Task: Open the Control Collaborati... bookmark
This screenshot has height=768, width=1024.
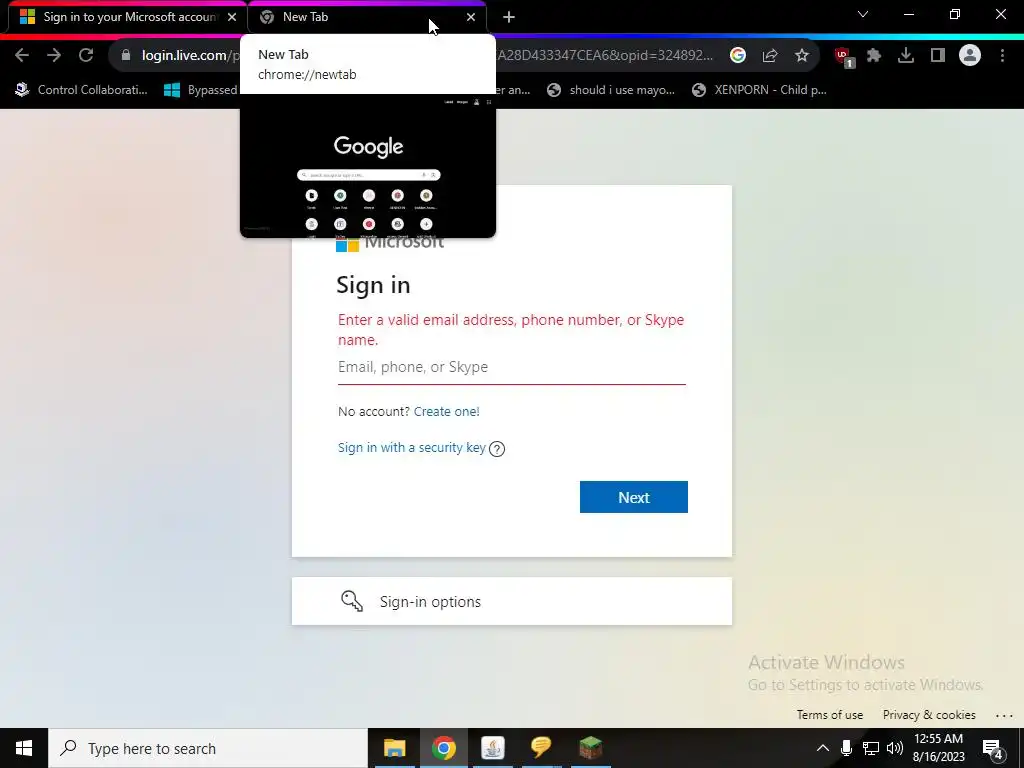Action: coord(82,90)
